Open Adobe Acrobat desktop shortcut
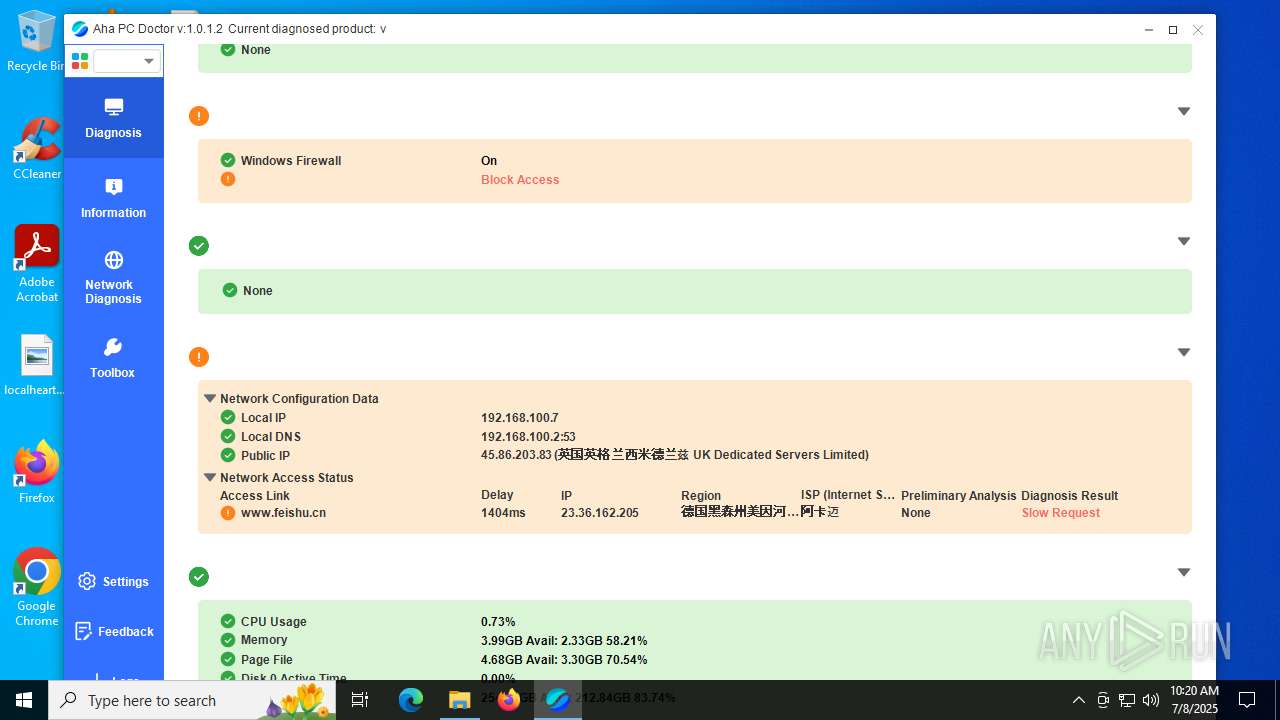 click(37, 264)
